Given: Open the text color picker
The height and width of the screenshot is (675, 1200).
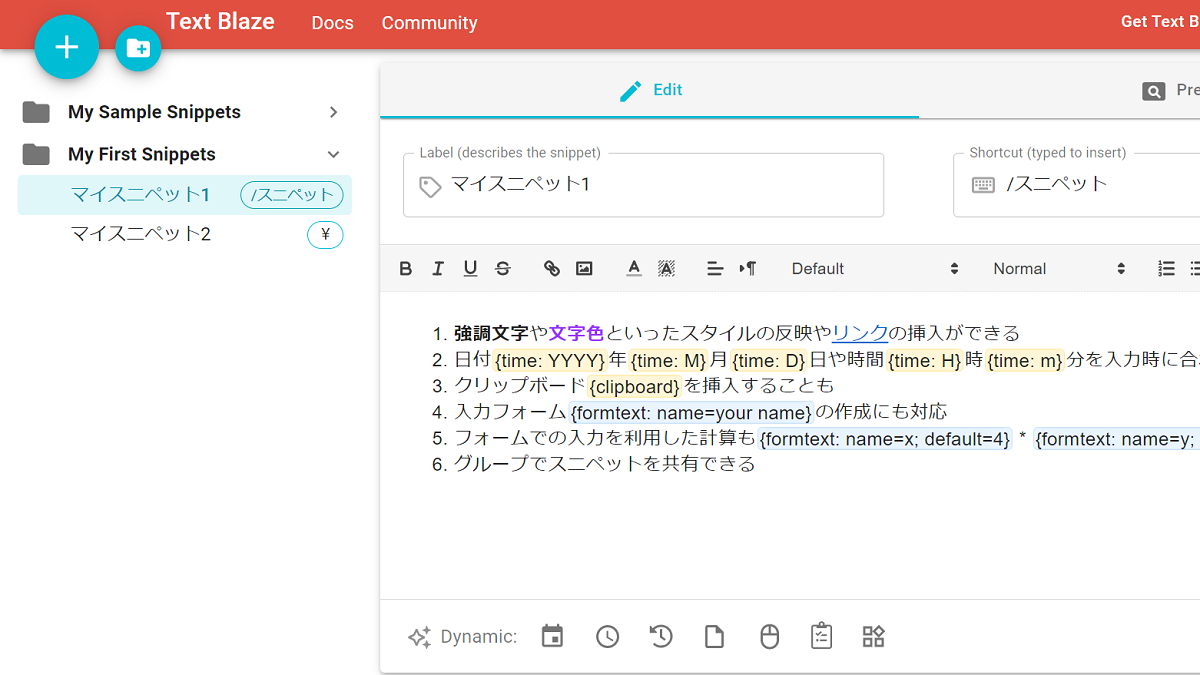Looking at the screenshot, I should [633, 268].
